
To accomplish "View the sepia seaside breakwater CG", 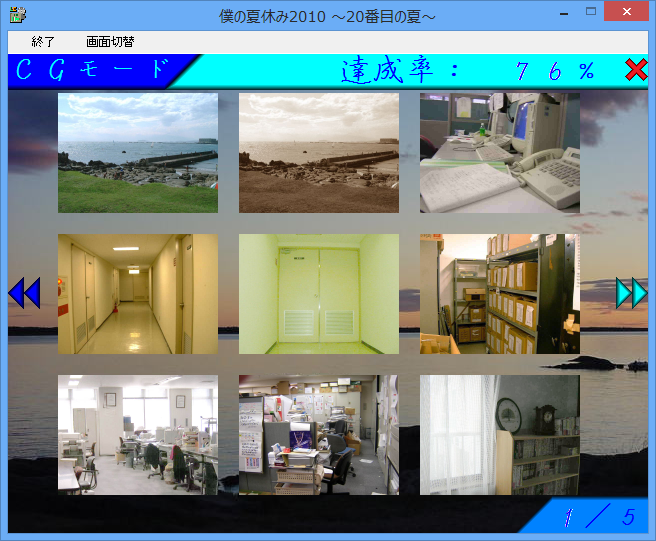I will pyautogui.click(x=319, y=153).
